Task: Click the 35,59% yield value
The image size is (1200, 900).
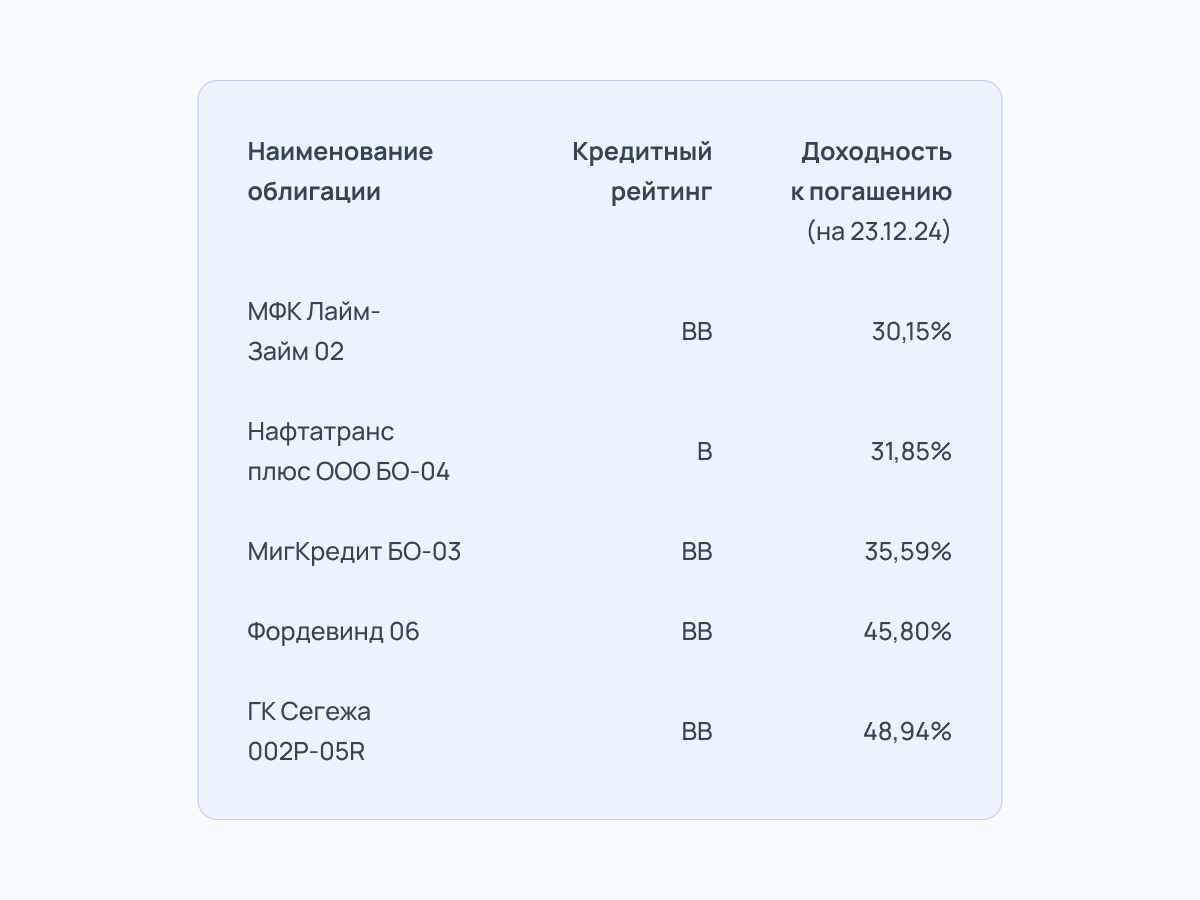Action: pyautogui.click(x=908, y=552)
